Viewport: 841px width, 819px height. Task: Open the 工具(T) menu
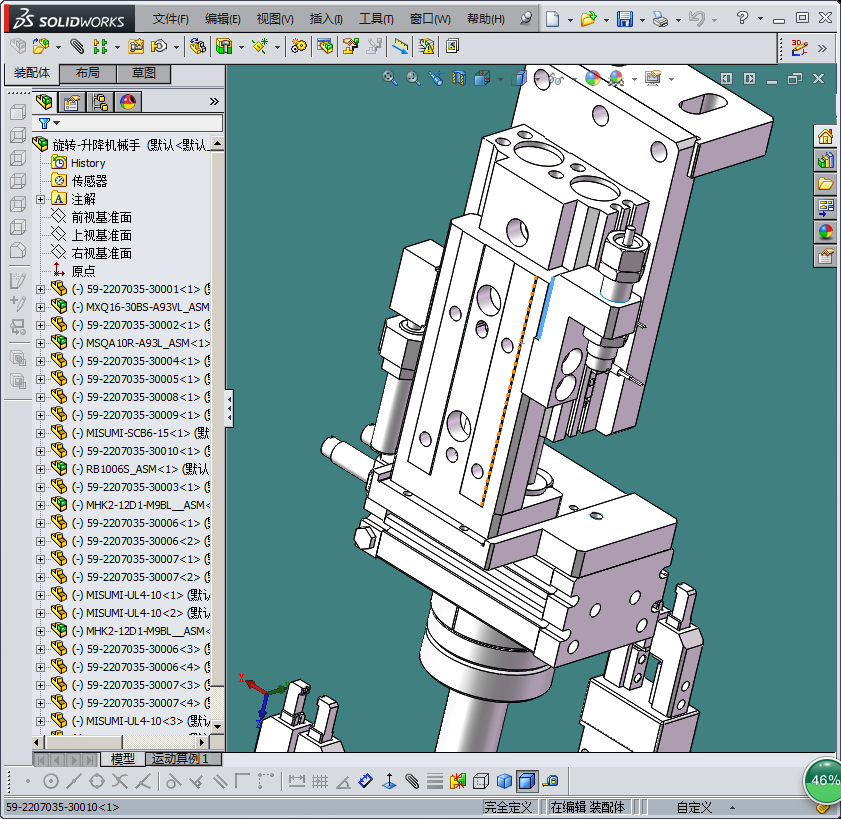(376, 19)
